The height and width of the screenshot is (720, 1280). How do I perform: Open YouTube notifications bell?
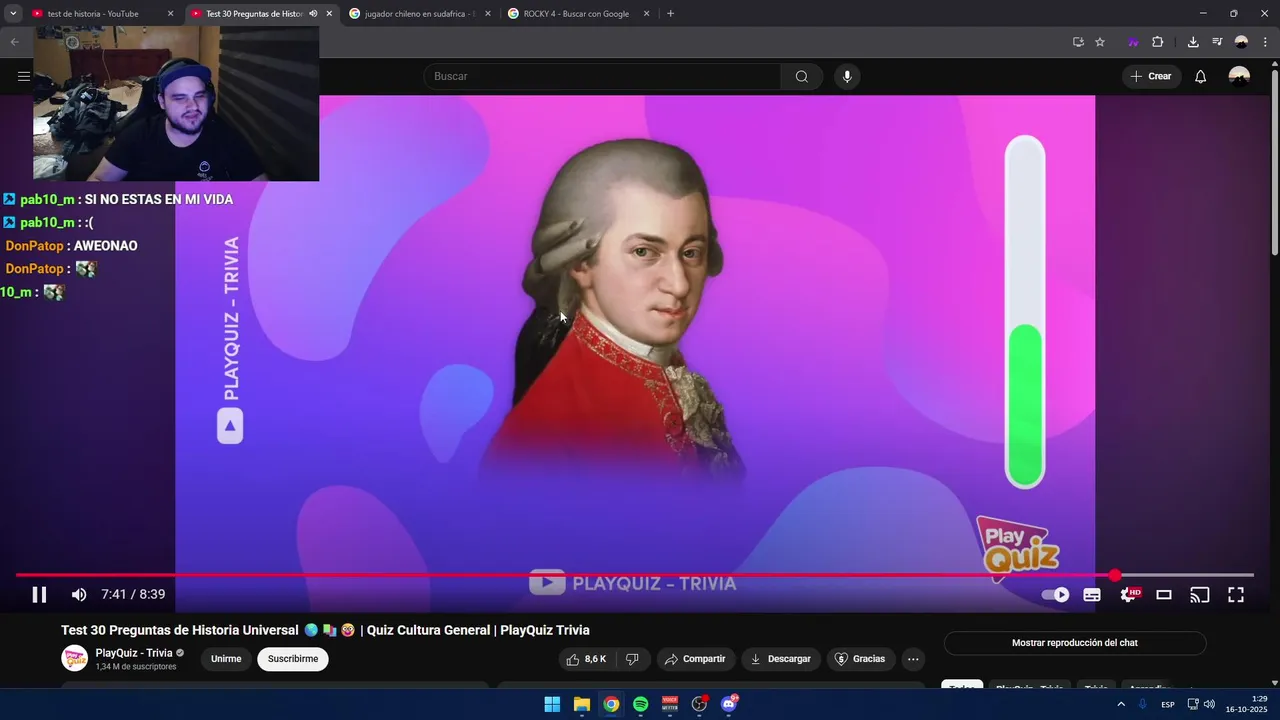coord(1201,76)
